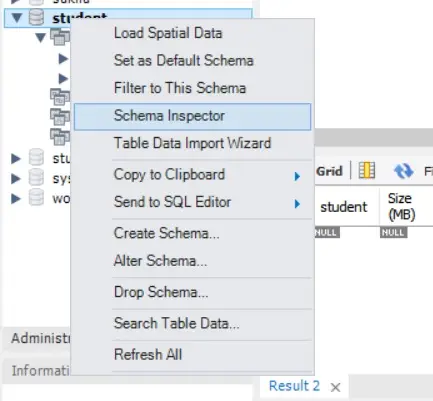This screenshot has height=401, width=433.
Task: Select the student schema name in tree
Action: pyautogui.click(x=79, y=17)
